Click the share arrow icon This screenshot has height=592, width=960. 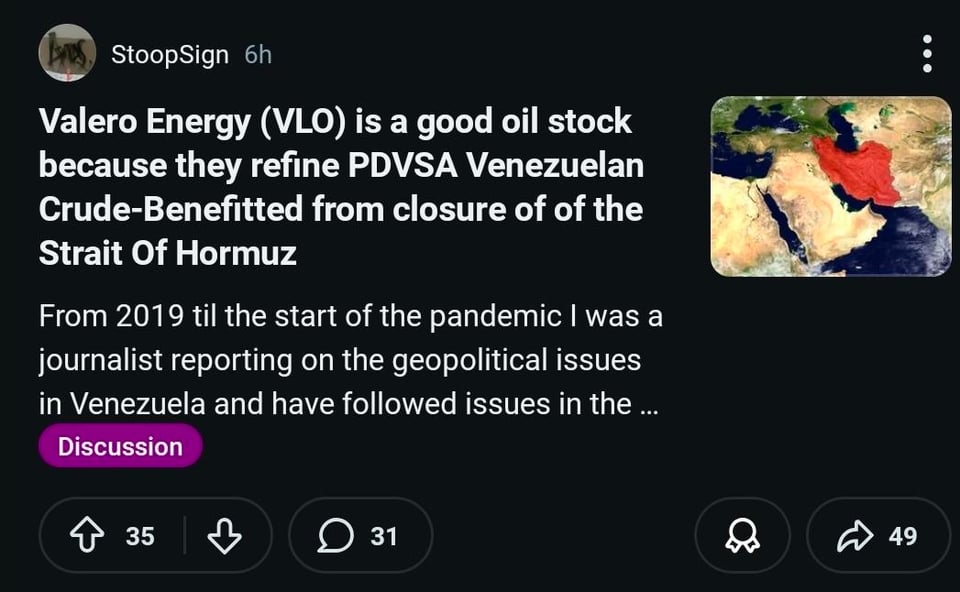853,536
